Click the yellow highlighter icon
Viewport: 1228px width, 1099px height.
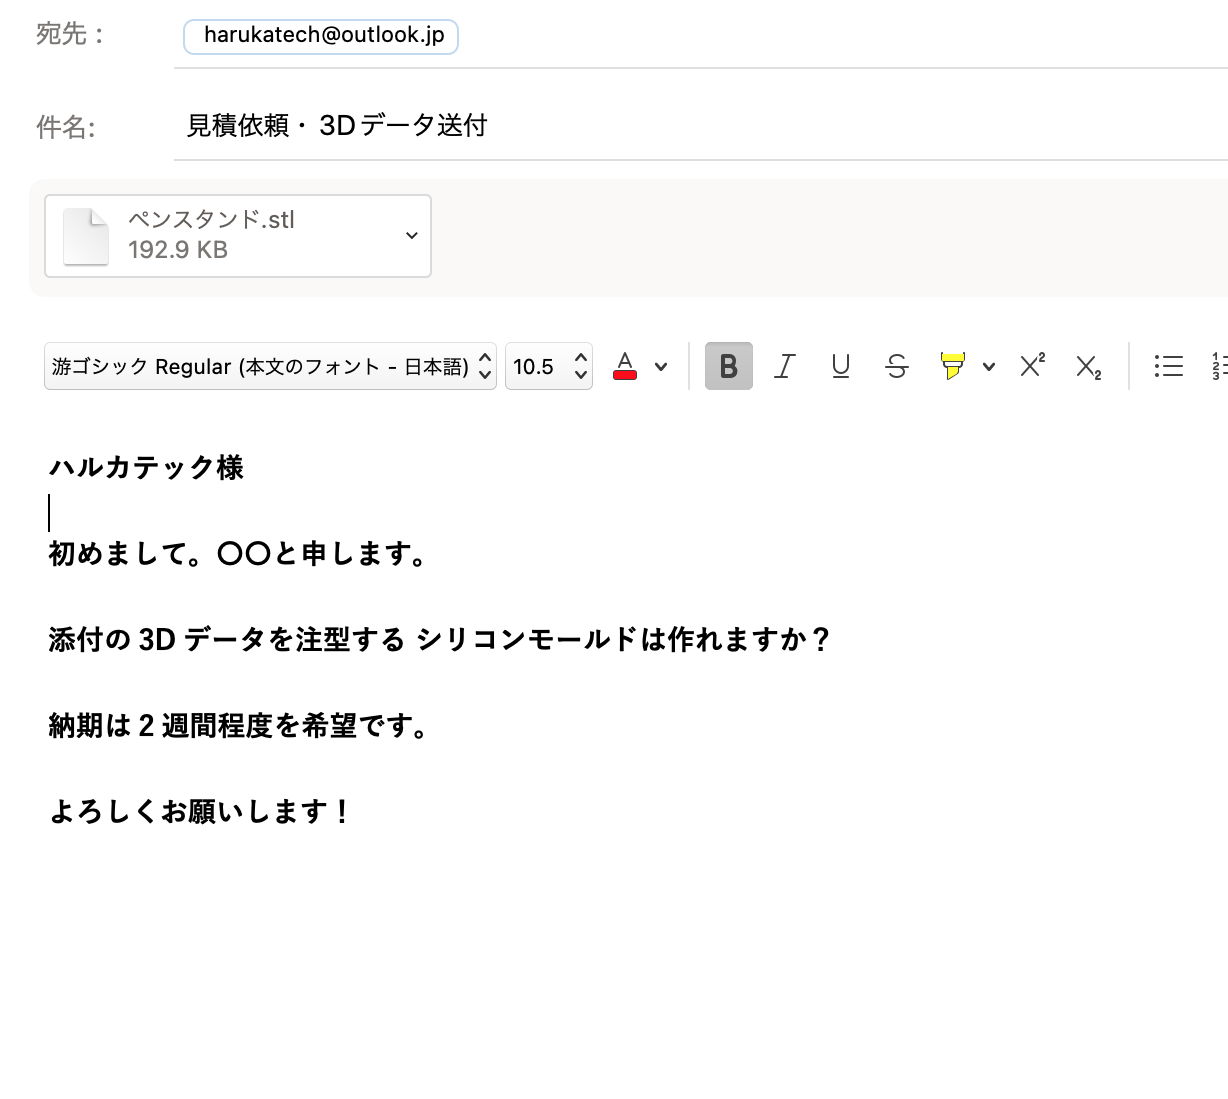click(952, 366)
